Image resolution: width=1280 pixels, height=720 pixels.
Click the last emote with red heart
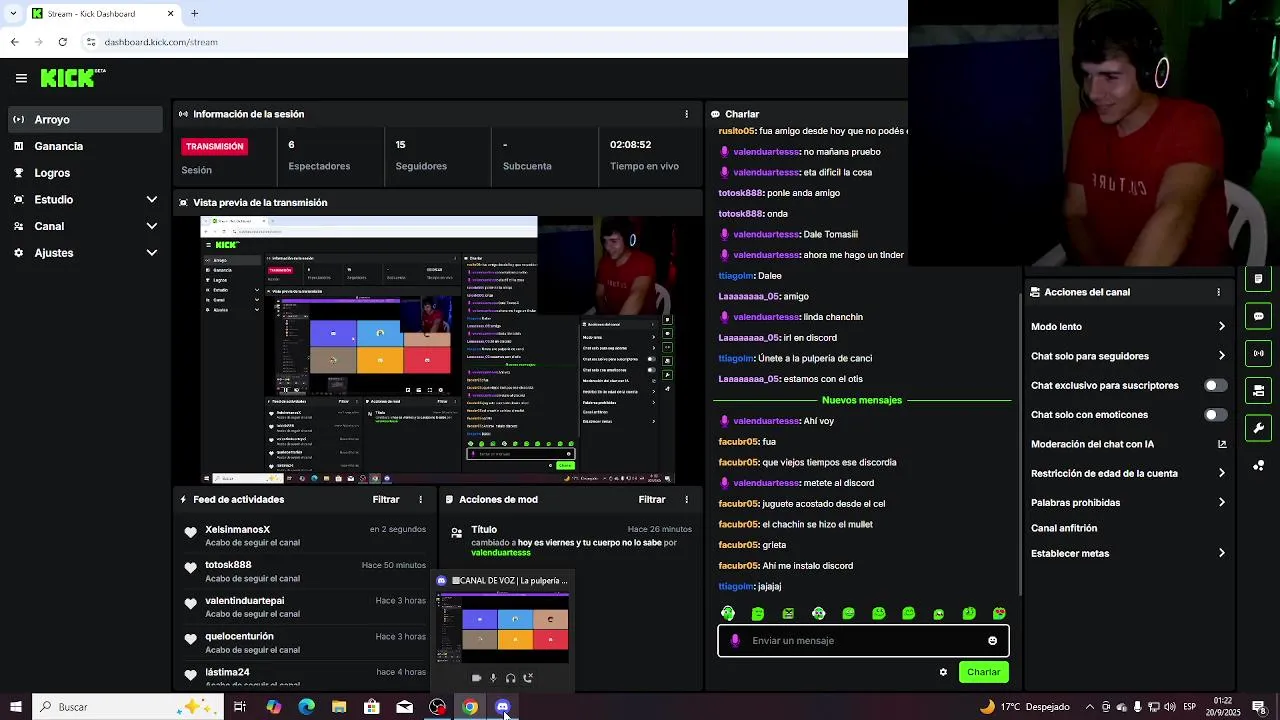999,613
